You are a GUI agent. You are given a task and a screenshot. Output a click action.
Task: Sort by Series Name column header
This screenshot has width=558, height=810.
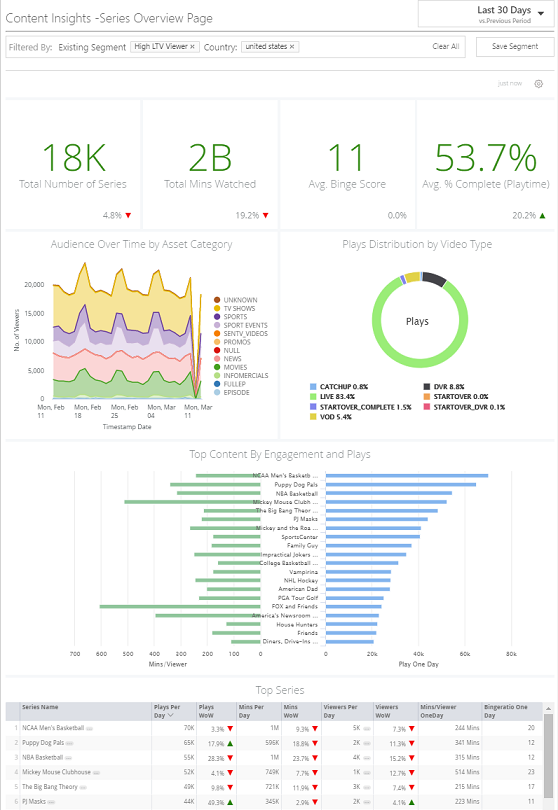(40, 707)
